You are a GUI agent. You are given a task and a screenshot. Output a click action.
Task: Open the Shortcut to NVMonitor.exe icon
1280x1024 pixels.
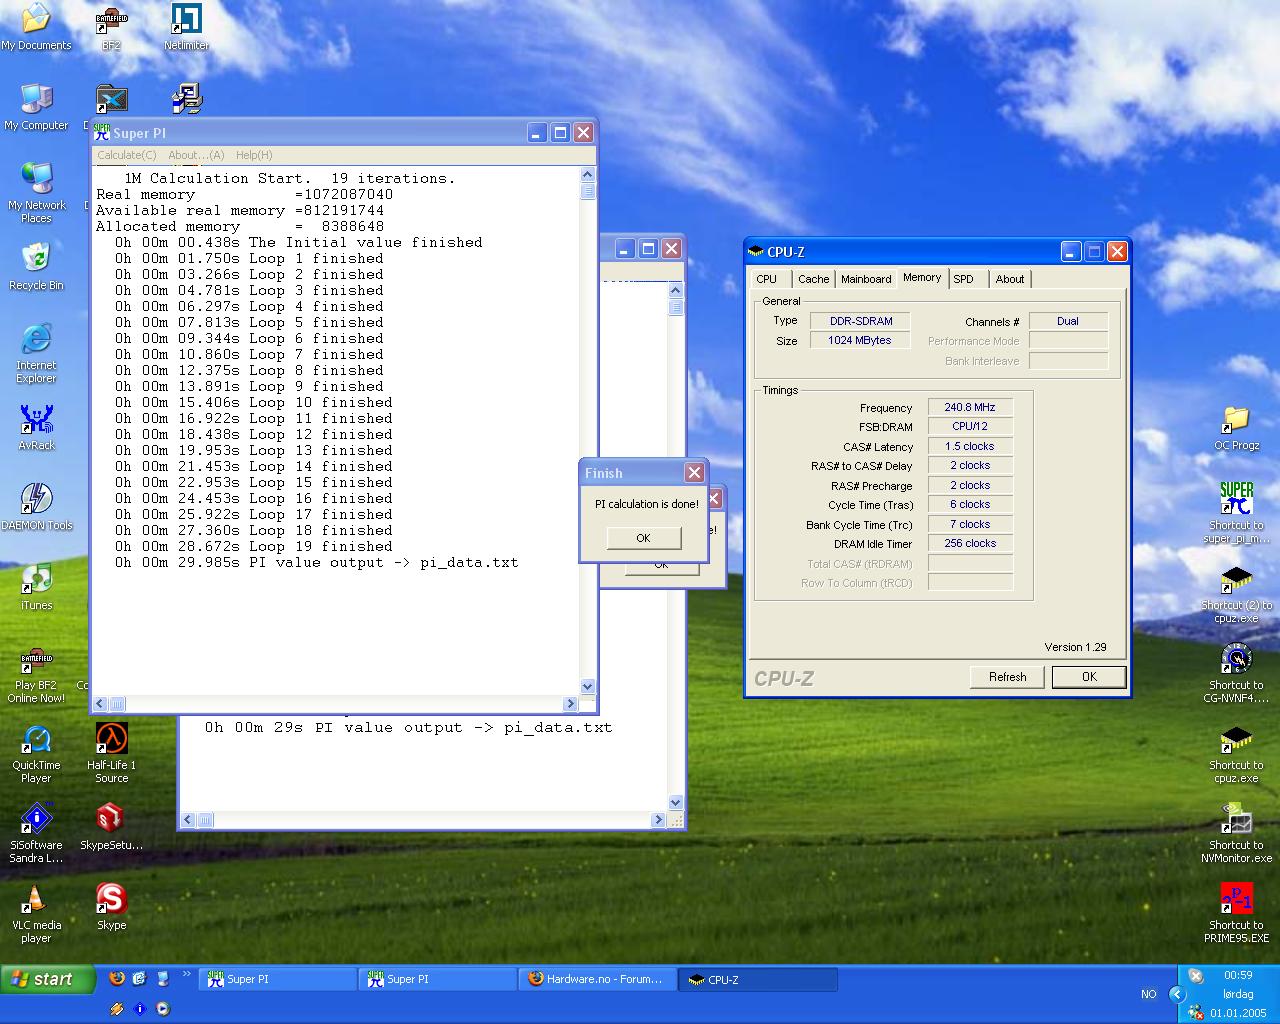(x=1237, y=833)
